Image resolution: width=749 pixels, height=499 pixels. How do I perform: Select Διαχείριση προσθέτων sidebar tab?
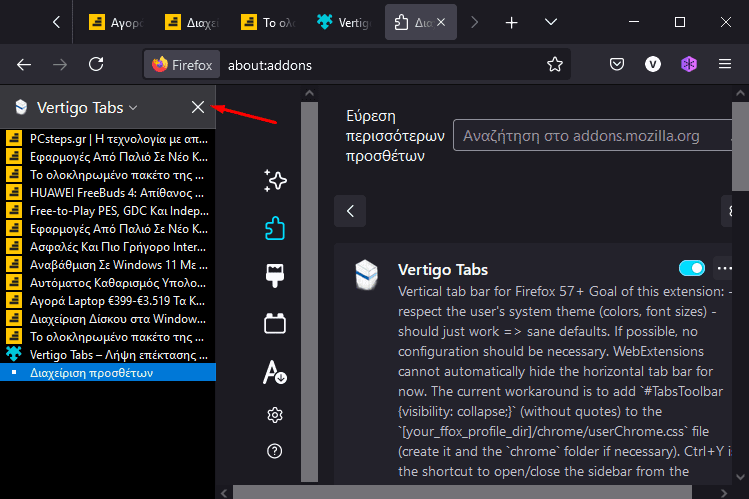[108, 372]
